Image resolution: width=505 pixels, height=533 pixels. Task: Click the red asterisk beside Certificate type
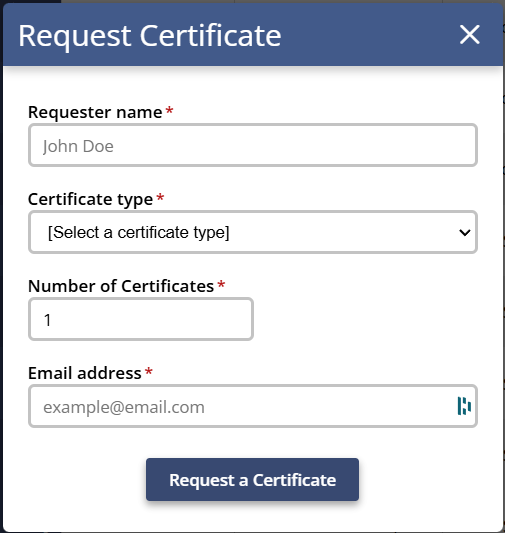160,198
